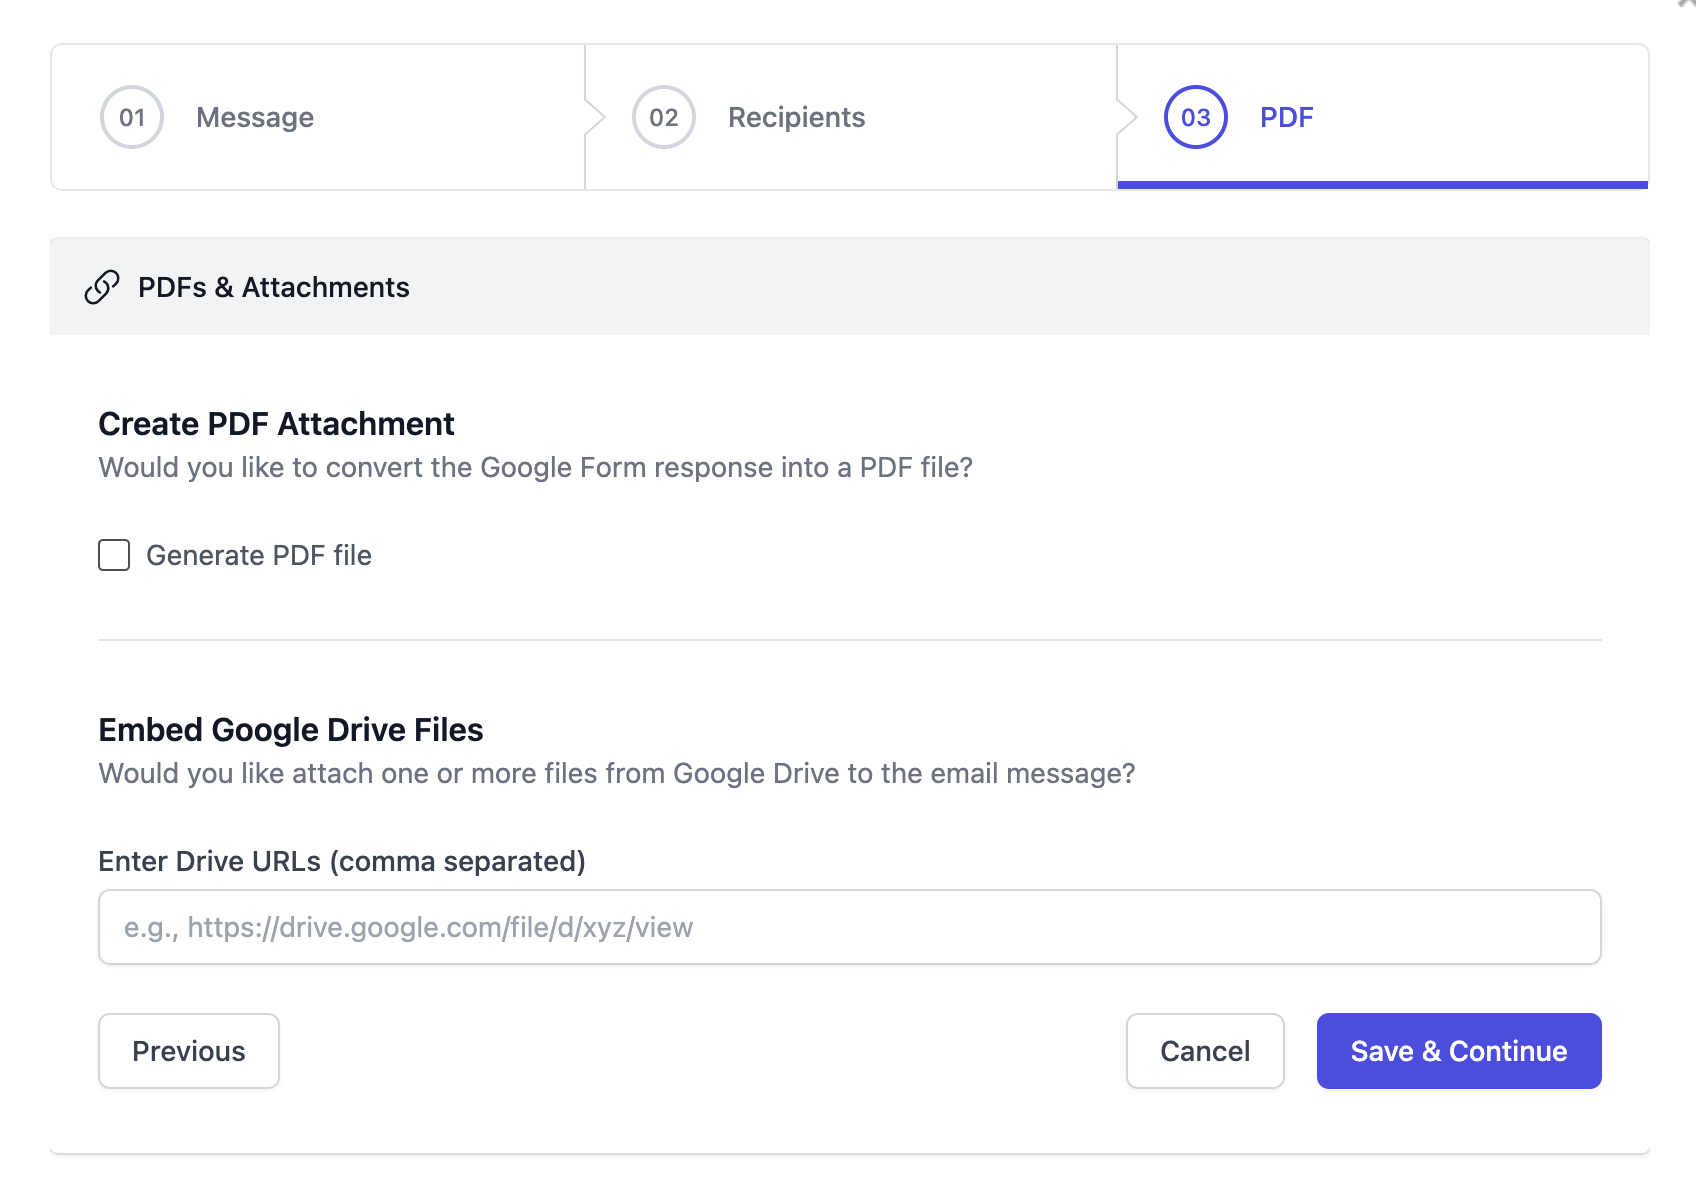
Task: Click the chain-link icon beside PDFs & Attachments
Action: click(x=101, y=287)
